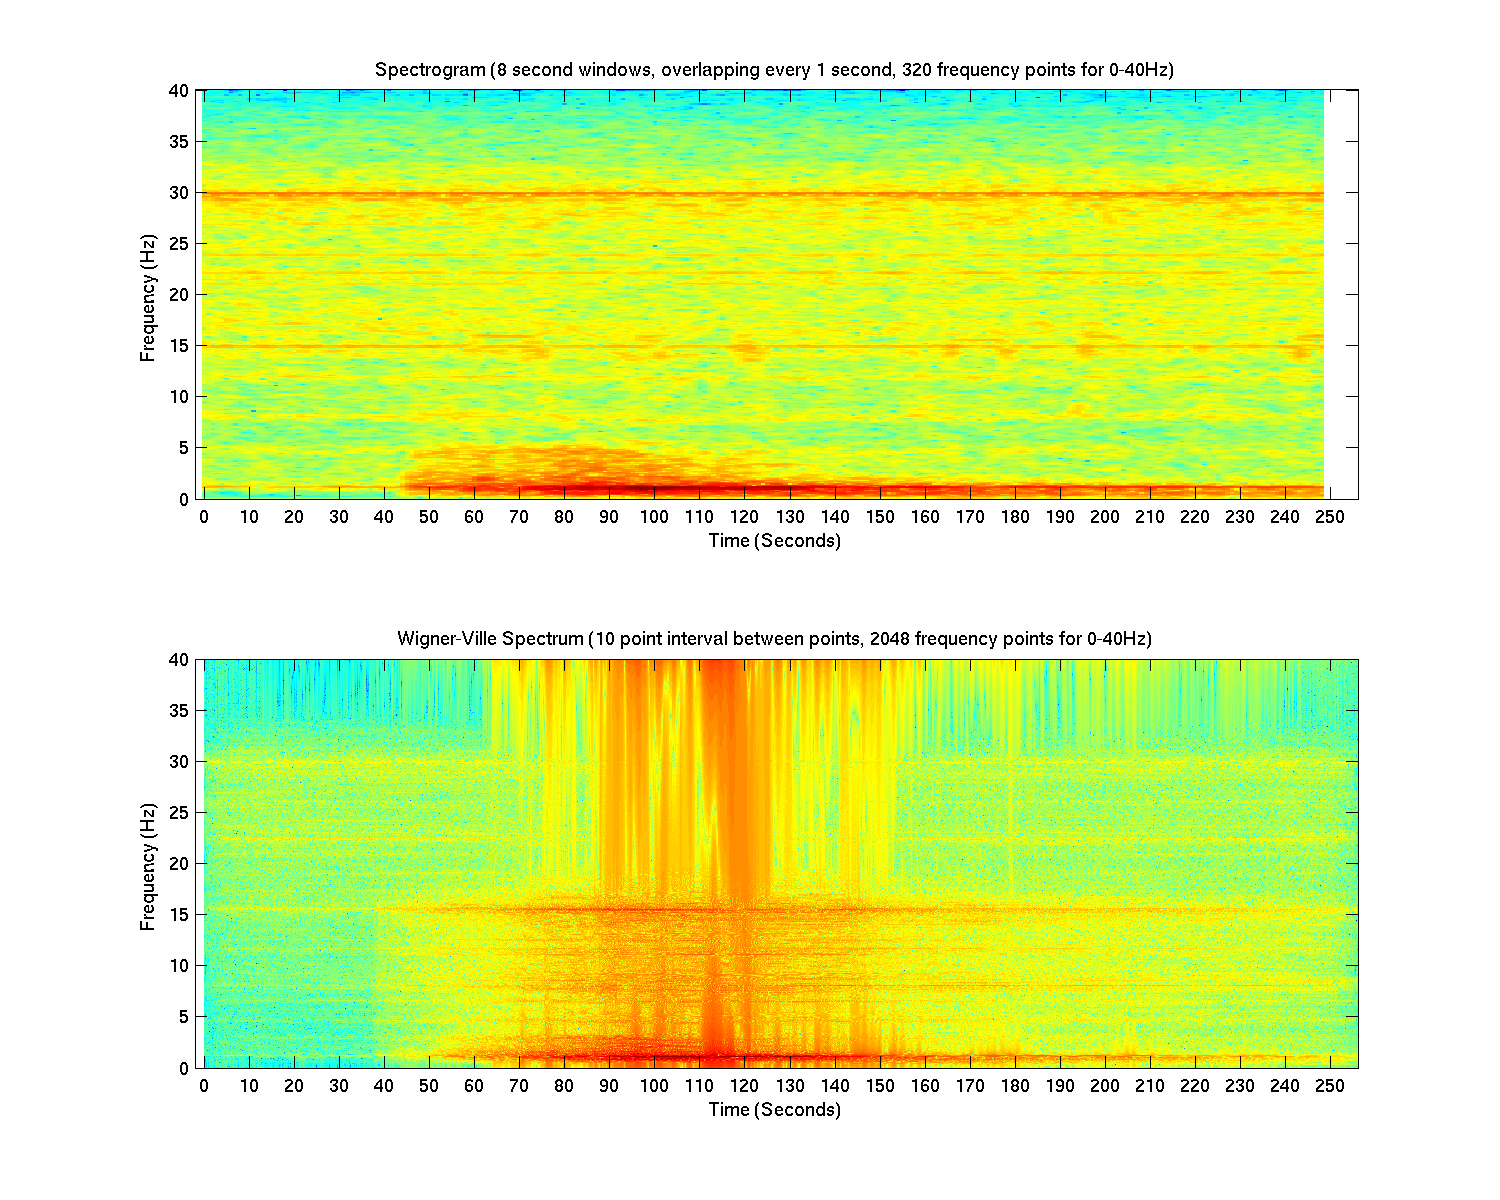
Task: Click Time (Seconds) label below Wigner-Ville plot
Action: (x=774, y=1110)
